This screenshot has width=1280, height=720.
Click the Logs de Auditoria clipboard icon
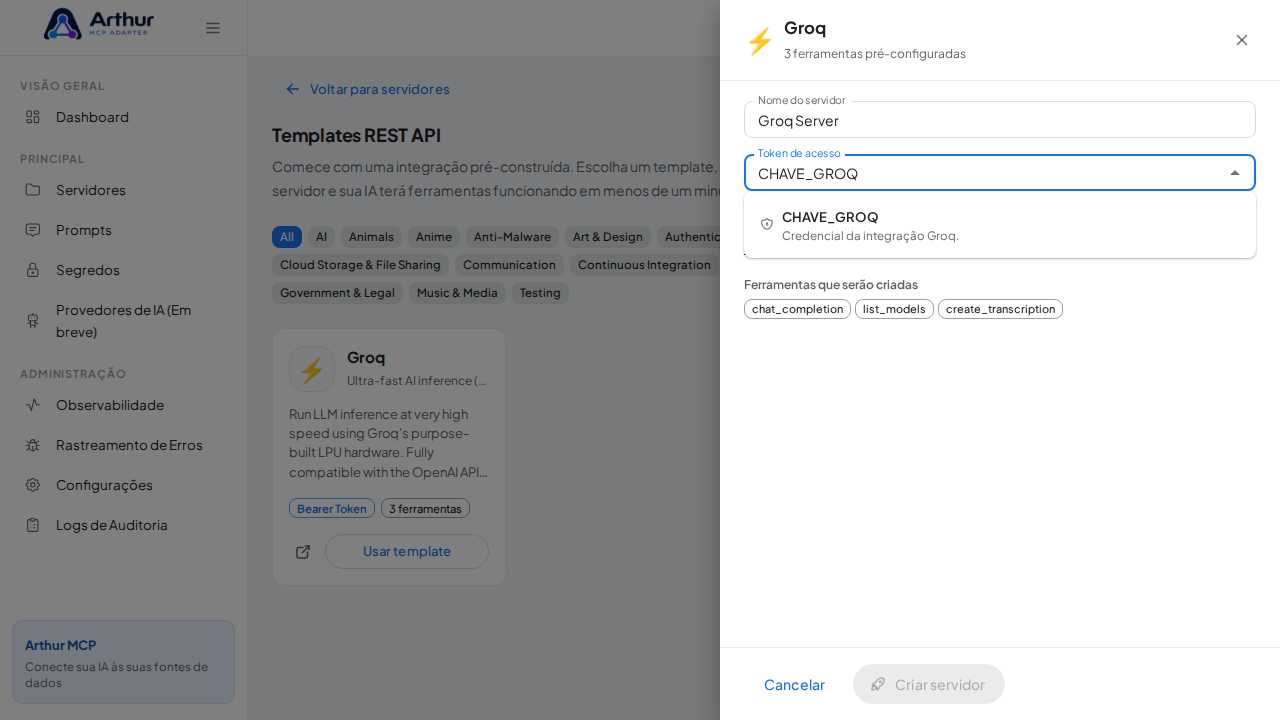tap(33, 525)
